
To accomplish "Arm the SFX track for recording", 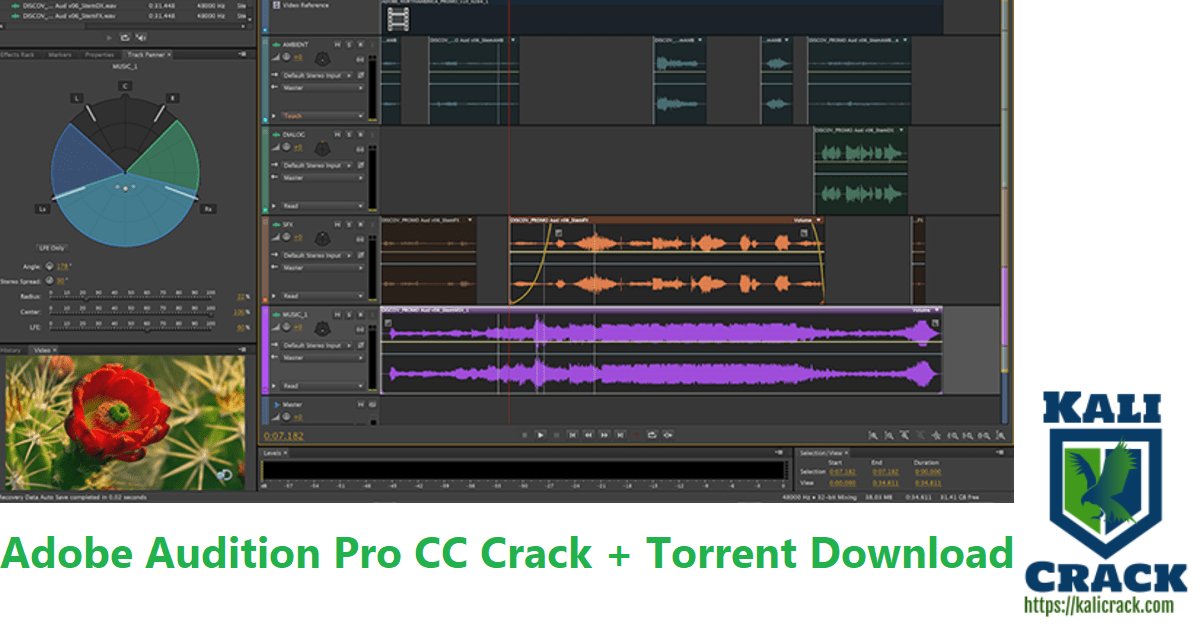I will click(360, 224).
